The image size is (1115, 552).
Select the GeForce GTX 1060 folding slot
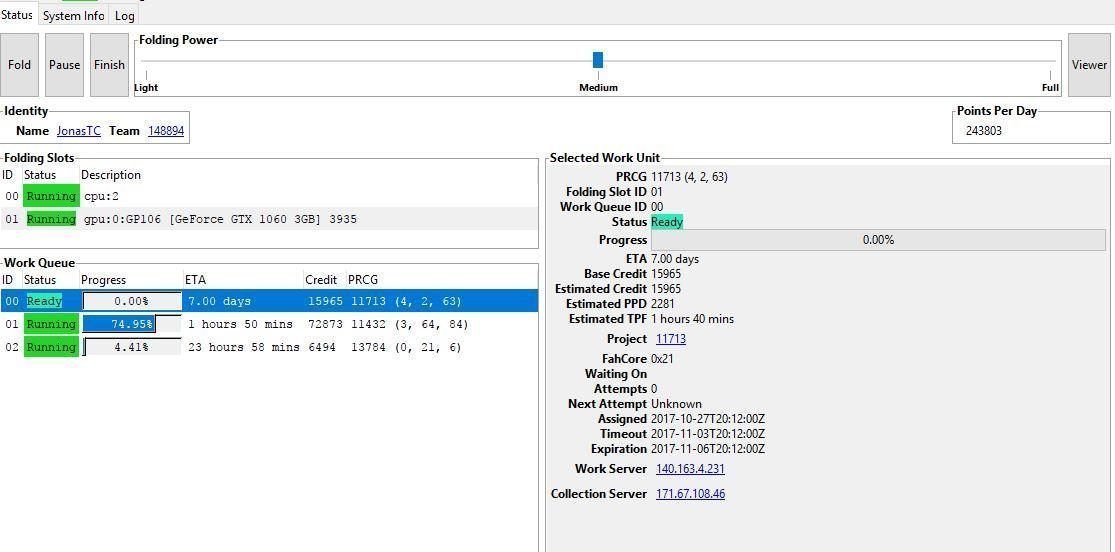coord(269,219)
